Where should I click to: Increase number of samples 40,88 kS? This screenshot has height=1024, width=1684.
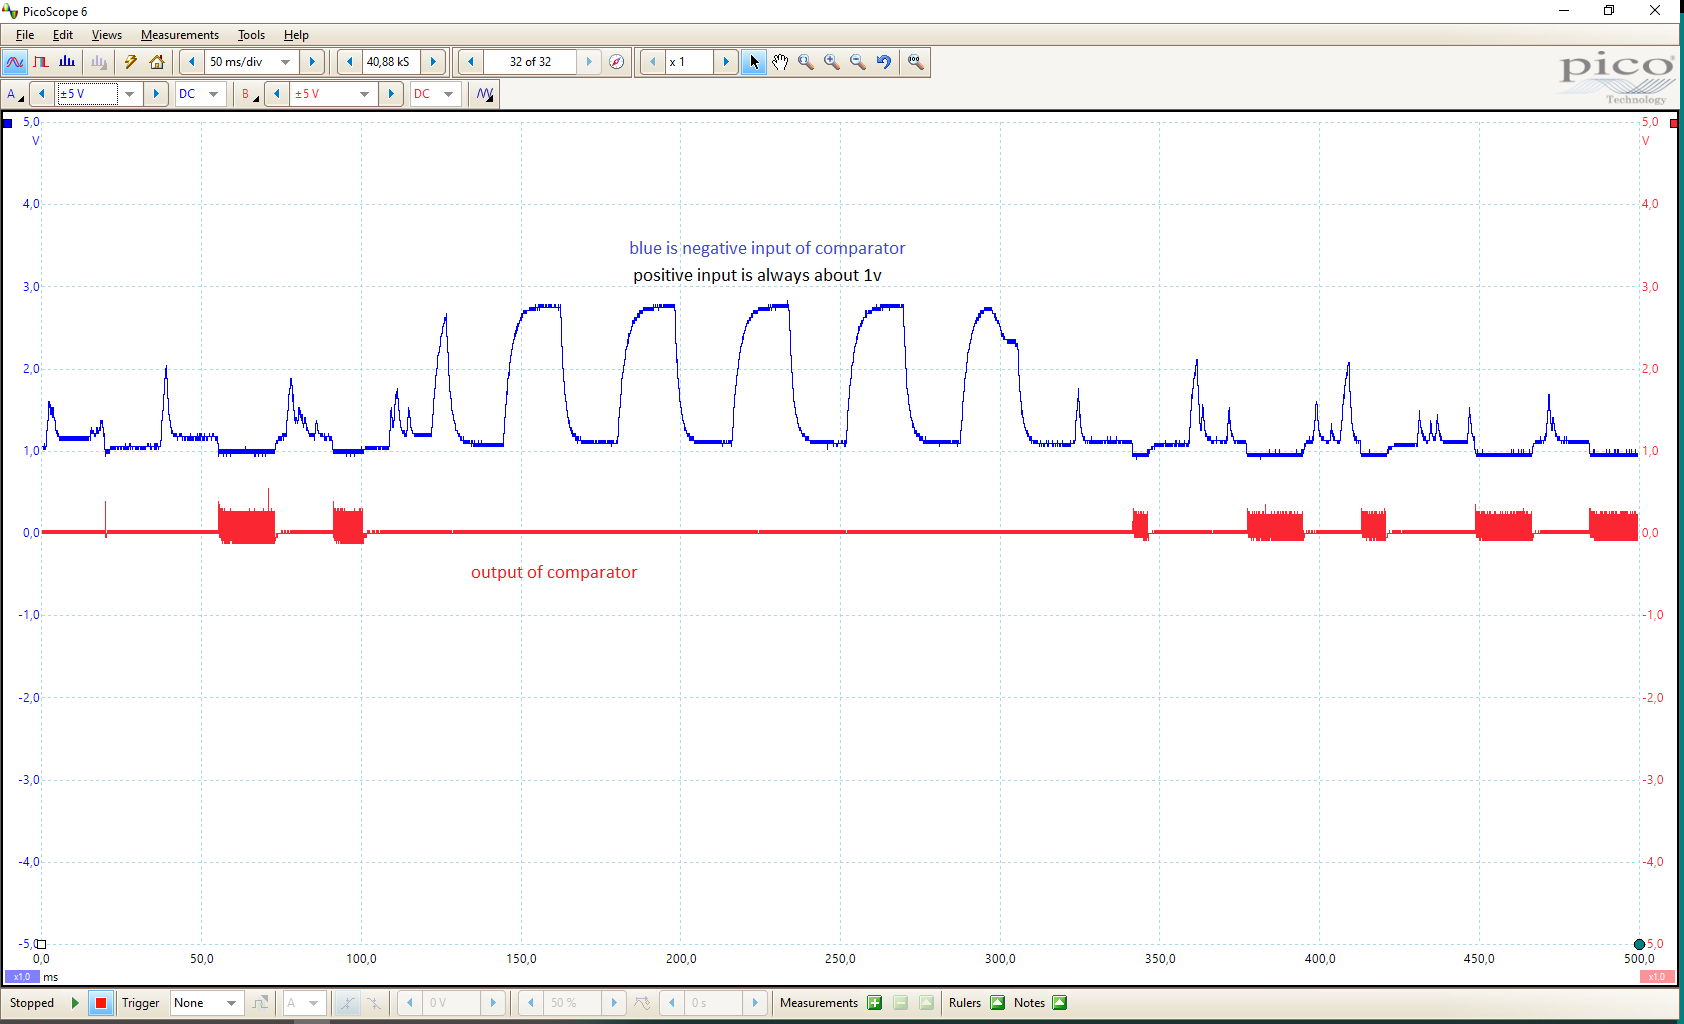[x=433, y=62]
